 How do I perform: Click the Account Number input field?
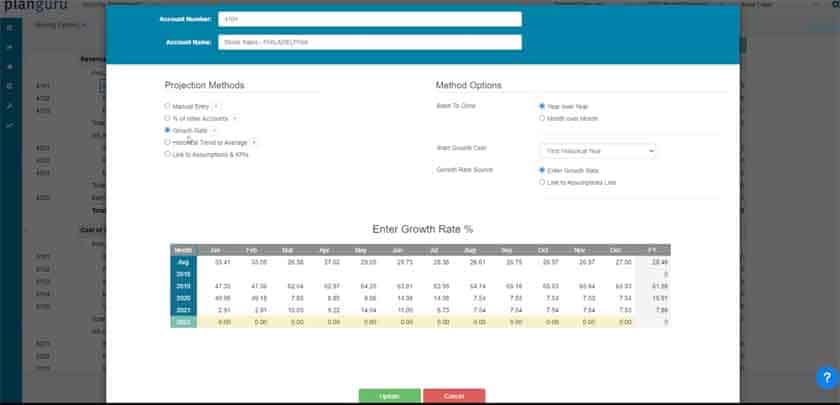click(370, 19)
